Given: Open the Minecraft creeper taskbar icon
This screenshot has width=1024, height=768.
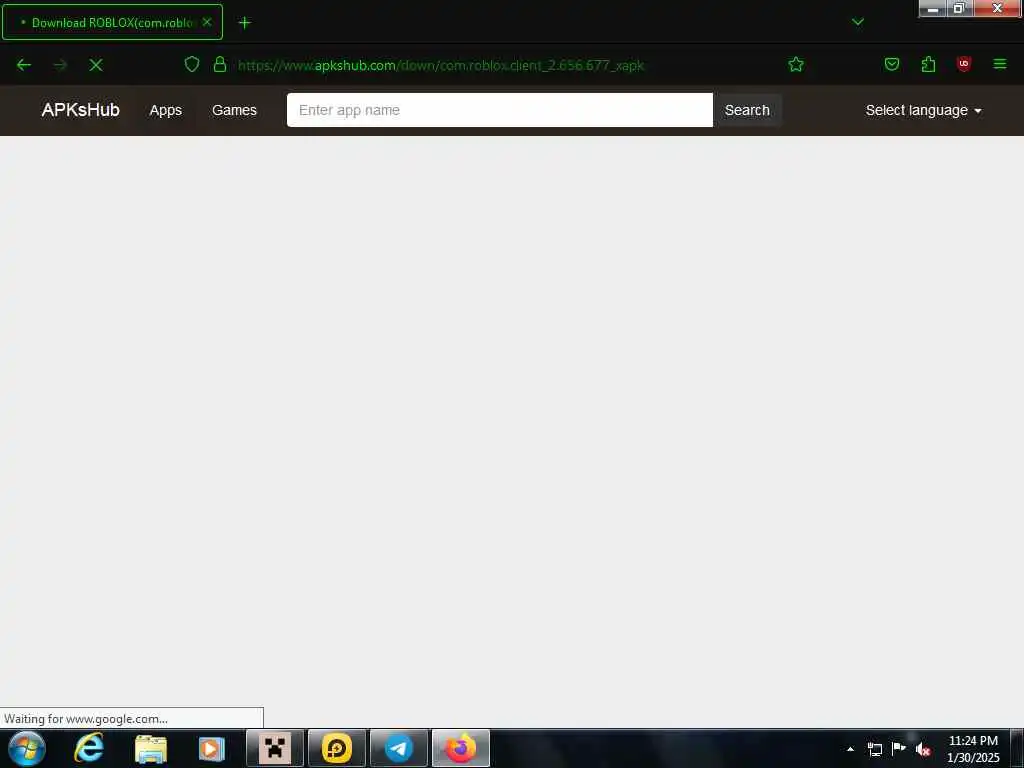Looking at the screenshot, I should (x=275, y=748).
